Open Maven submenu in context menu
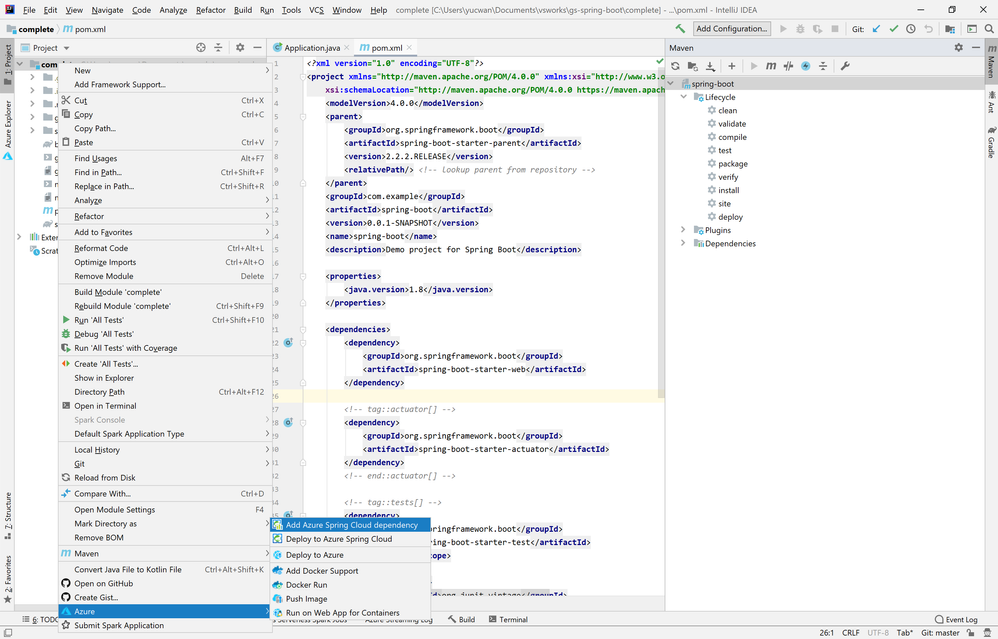 [x=165, y=554]
